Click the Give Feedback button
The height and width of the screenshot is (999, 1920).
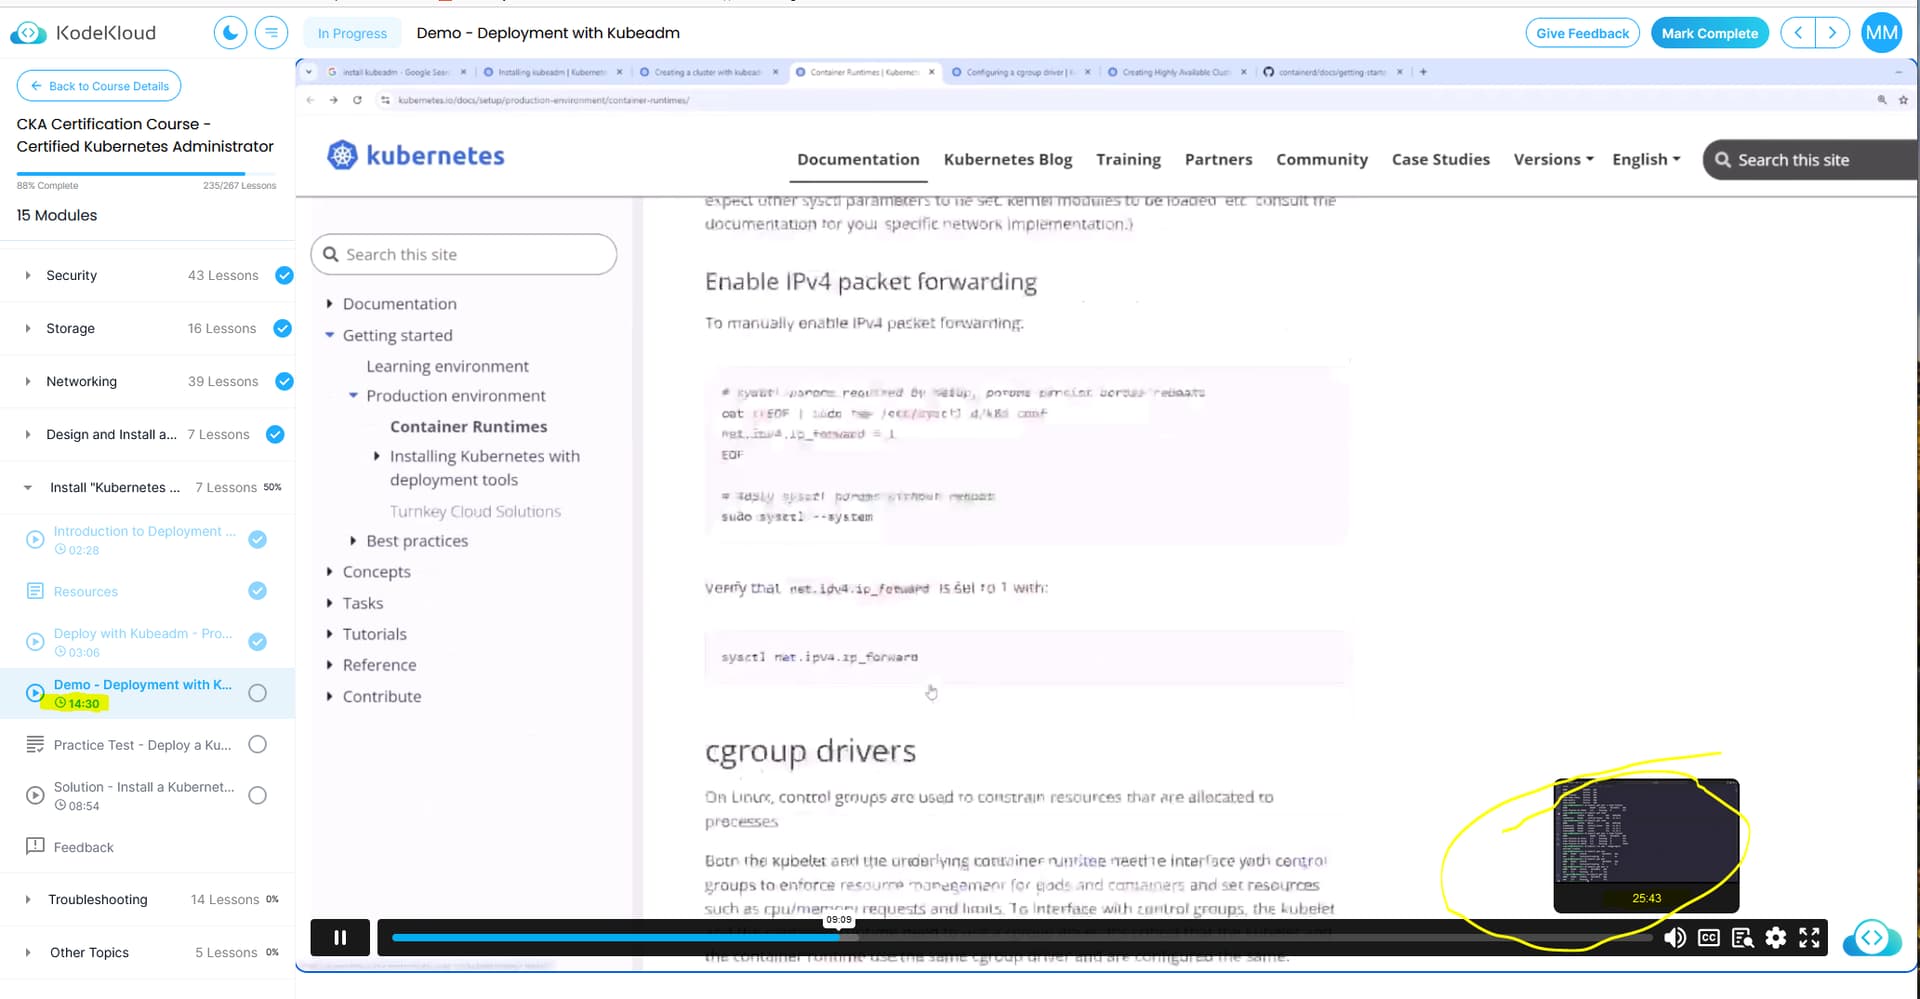pos(1582,33)
